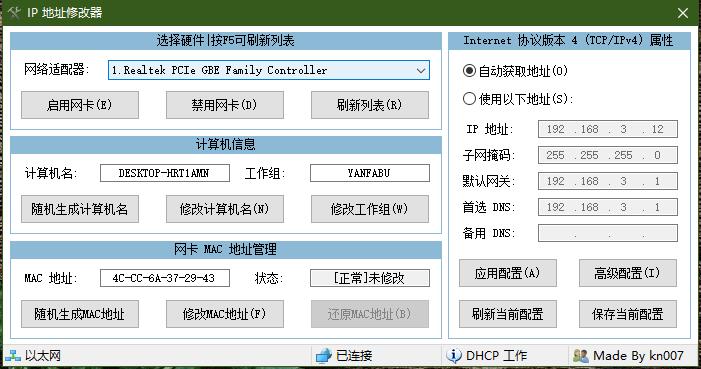Click 应用配置(A) button

(508, 273)
